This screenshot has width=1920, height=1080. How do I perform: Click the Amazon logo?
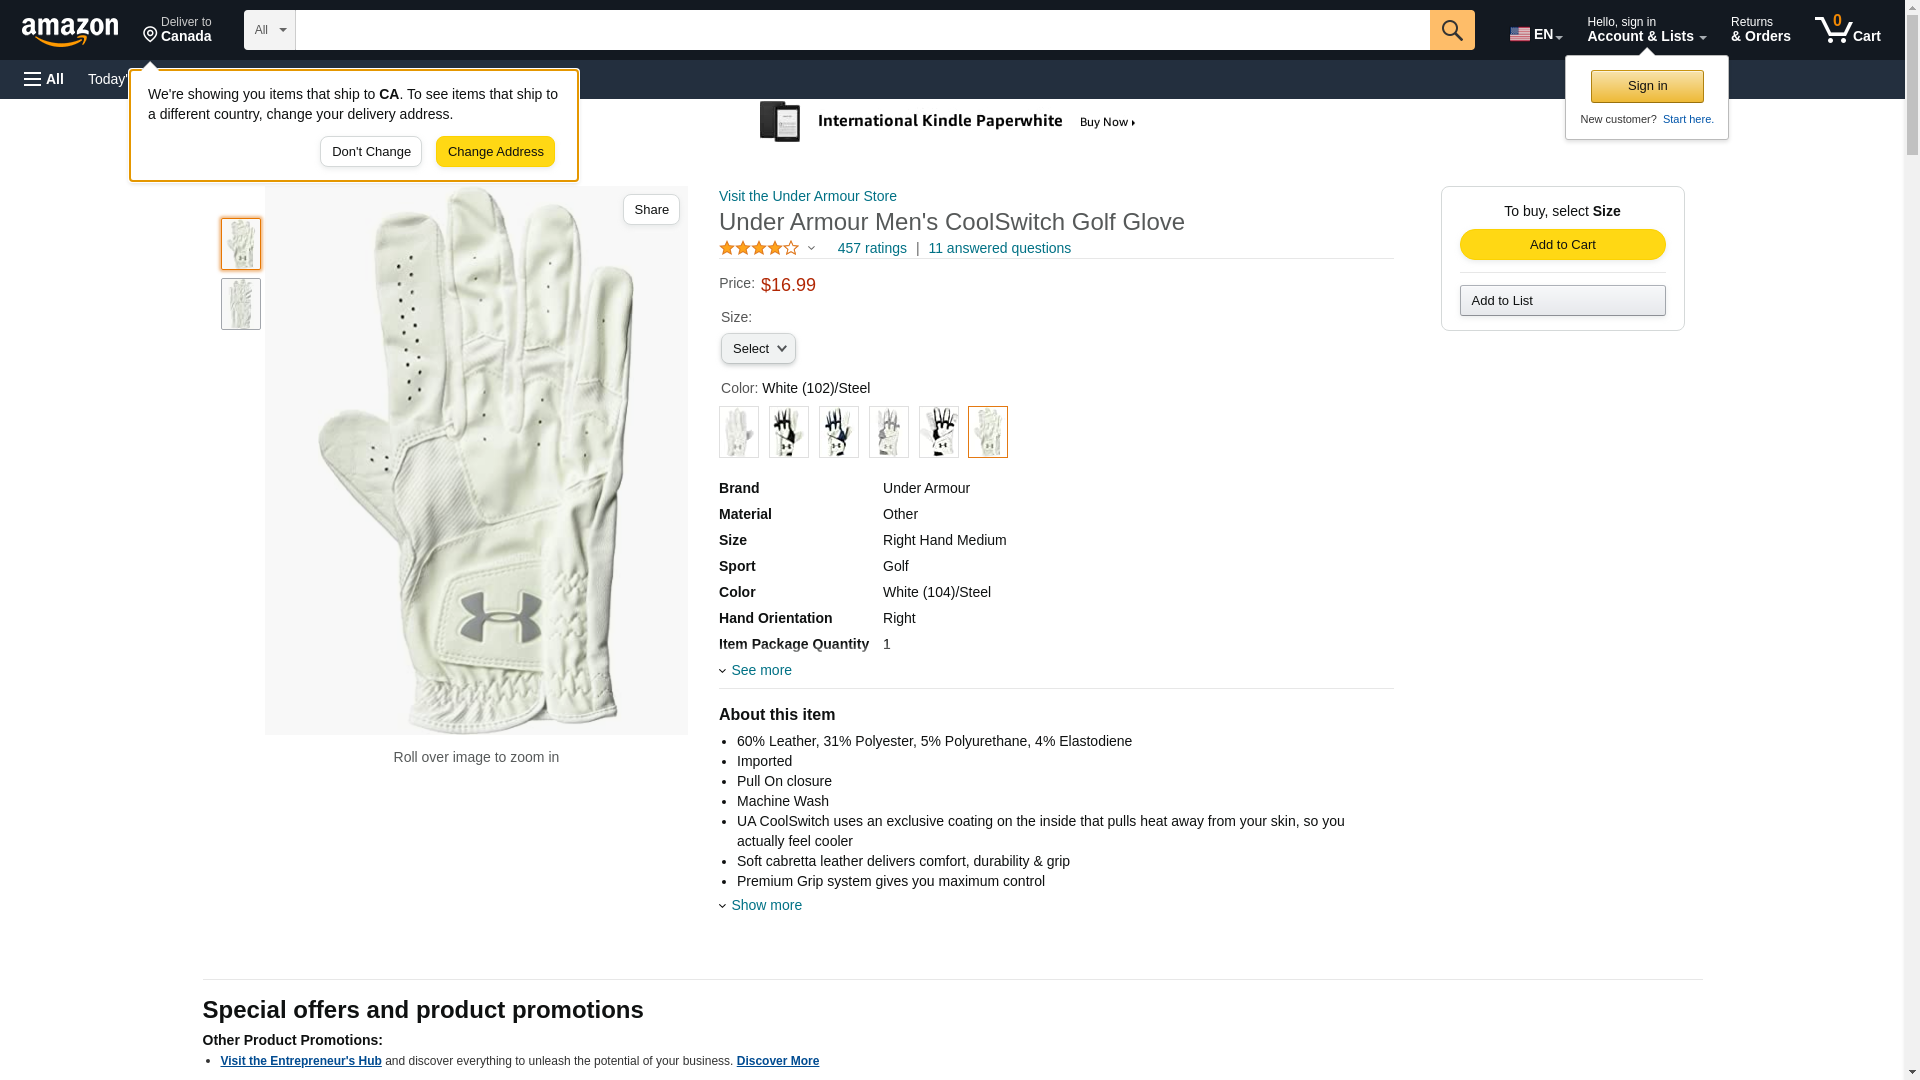point(70,31)
